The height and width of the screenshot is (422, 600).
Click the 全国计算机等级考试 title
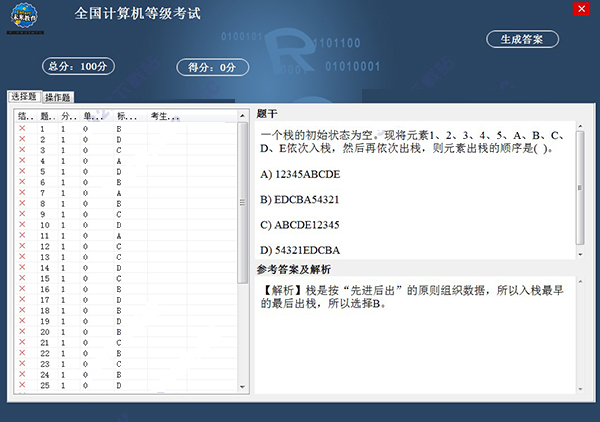[x=137, y=13]
